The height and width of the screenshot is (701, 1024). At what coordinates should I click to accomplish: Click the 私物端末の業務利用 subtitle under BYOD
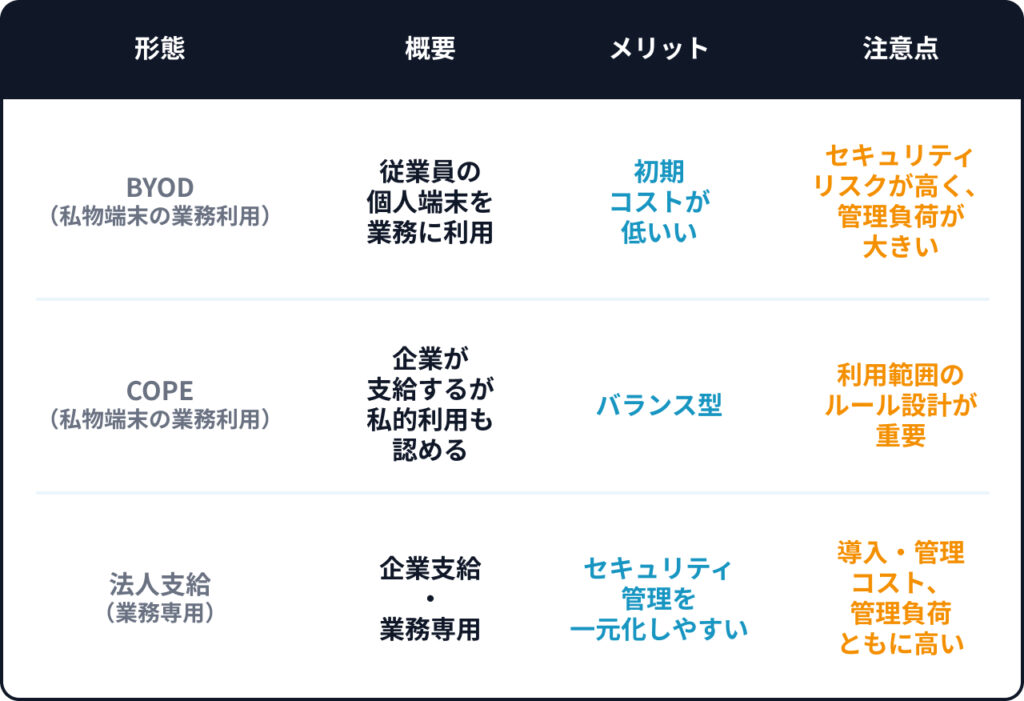[160, 214]
